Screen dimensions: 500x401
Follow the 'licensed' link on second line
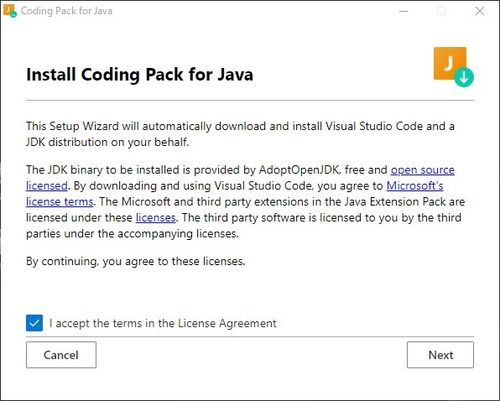pos(47,186)
